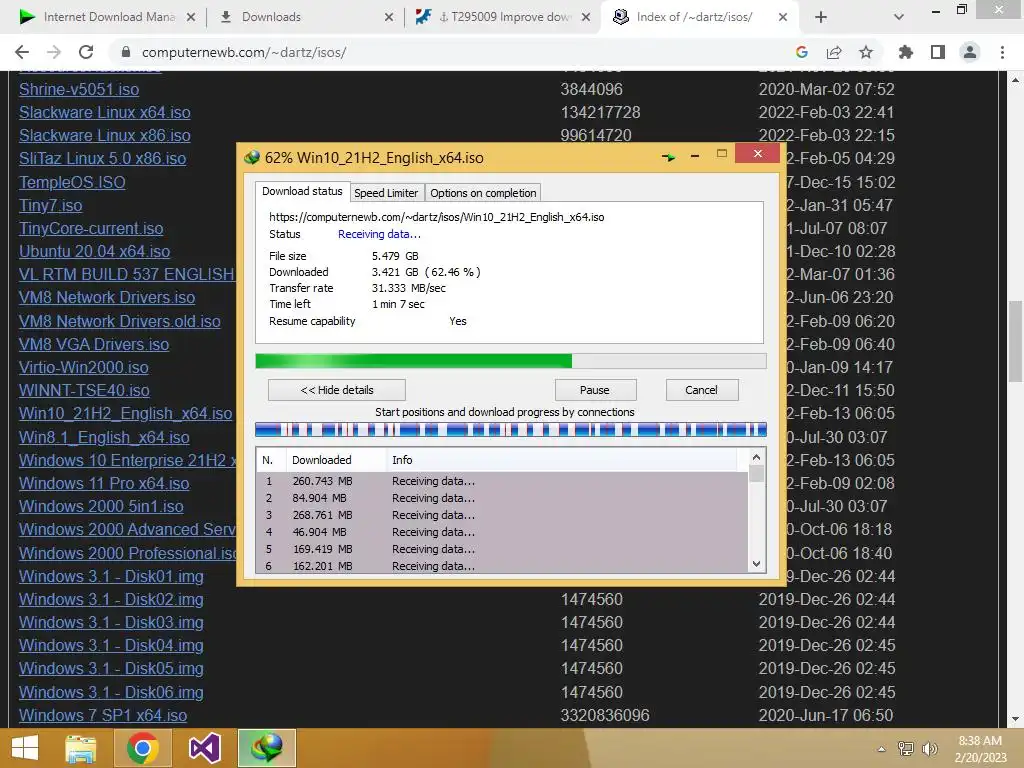Image resolution: width=1024 pixels, height=768 pixels.
Task: Share this page icon
Action: coord(834,52)
